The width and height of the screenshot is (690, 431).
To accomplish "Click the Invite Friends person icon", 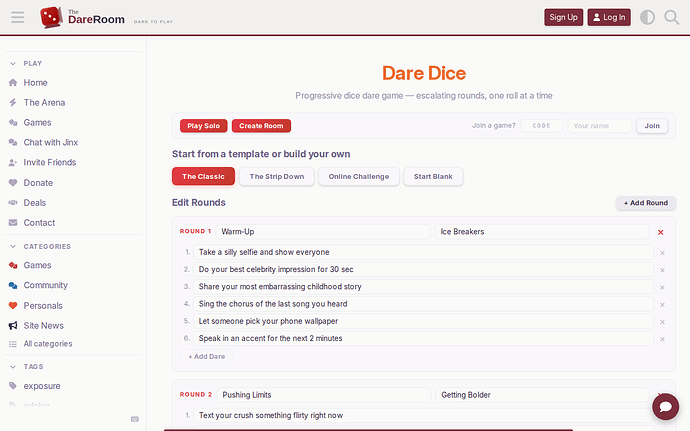I will [13, 162].
